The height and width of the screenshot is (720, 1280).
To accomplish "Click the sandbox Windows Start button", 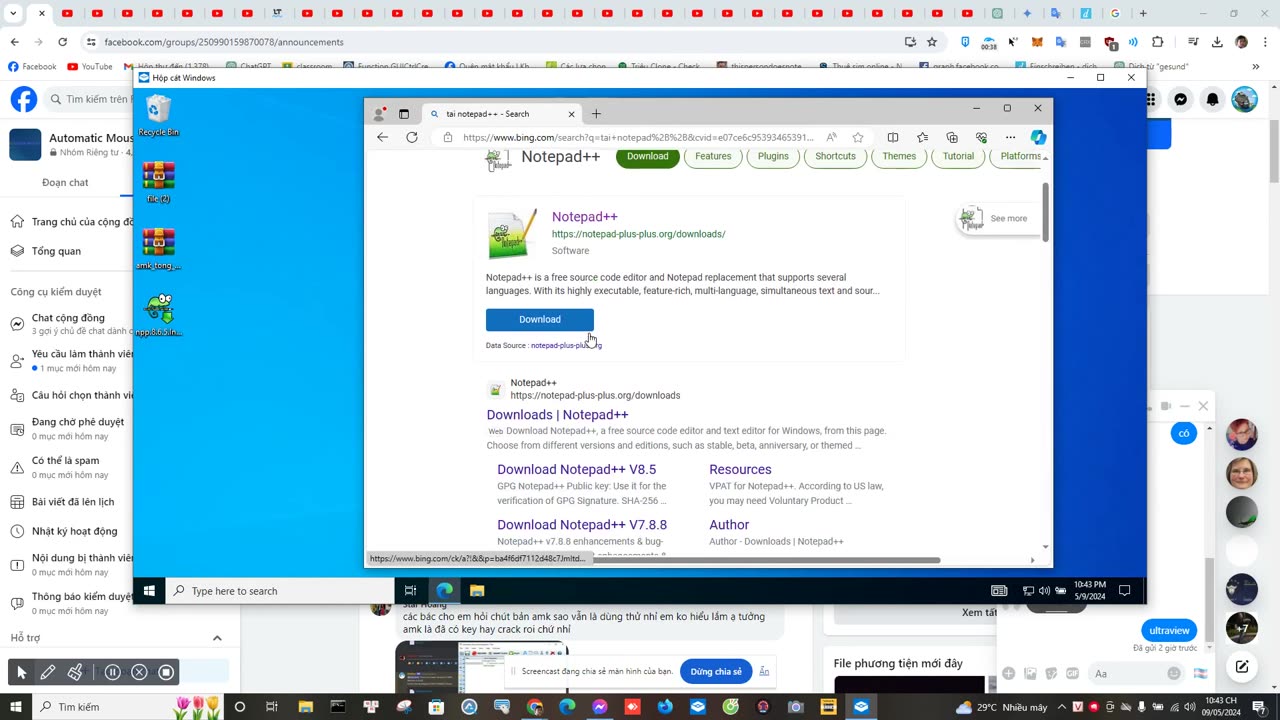I will pos(149,591).
